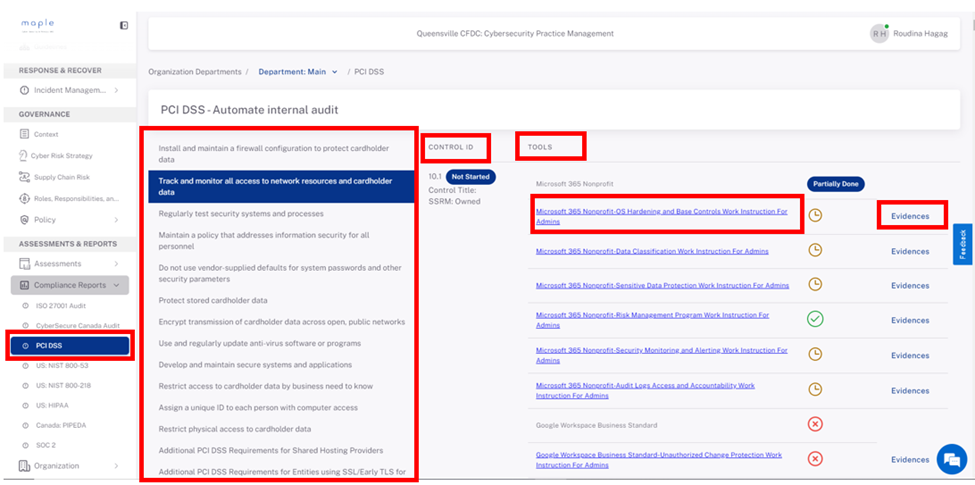Open Evidences for Audit Logs Access row

pos(910,390)
